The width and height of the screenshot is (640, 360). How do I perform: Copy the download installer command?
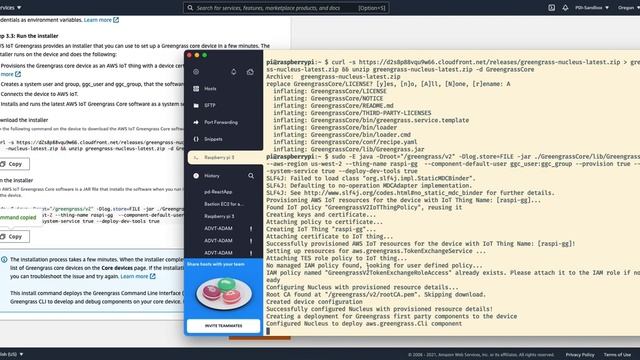click(14, 164)
